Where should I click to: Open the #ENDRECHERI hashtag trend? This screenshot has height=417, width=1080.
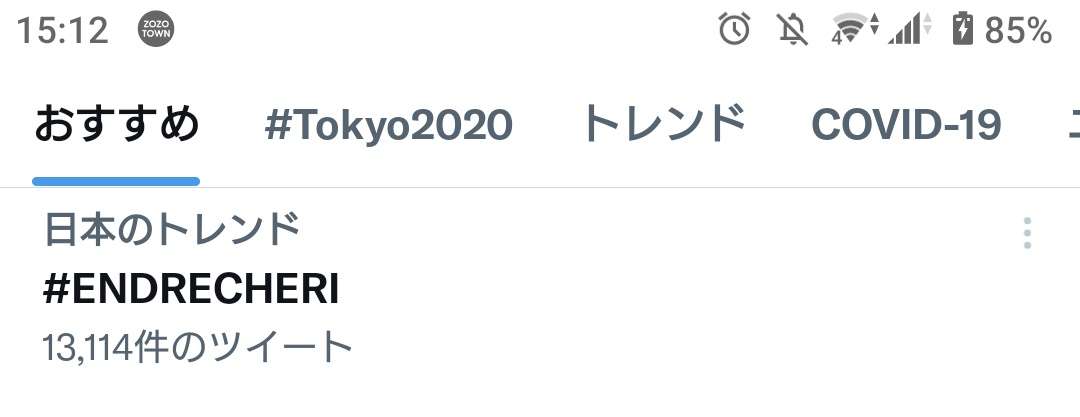191,290
